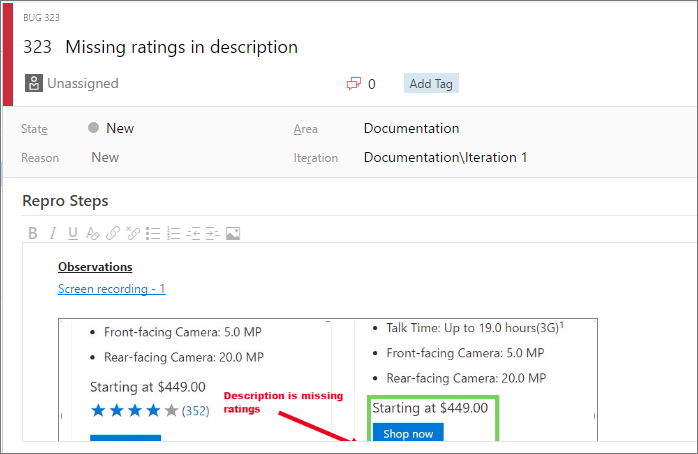Image resolution: width=698 pixels, height=454 pixels.
Task: Open the discussion comments icon
Action: click(353, 84)
